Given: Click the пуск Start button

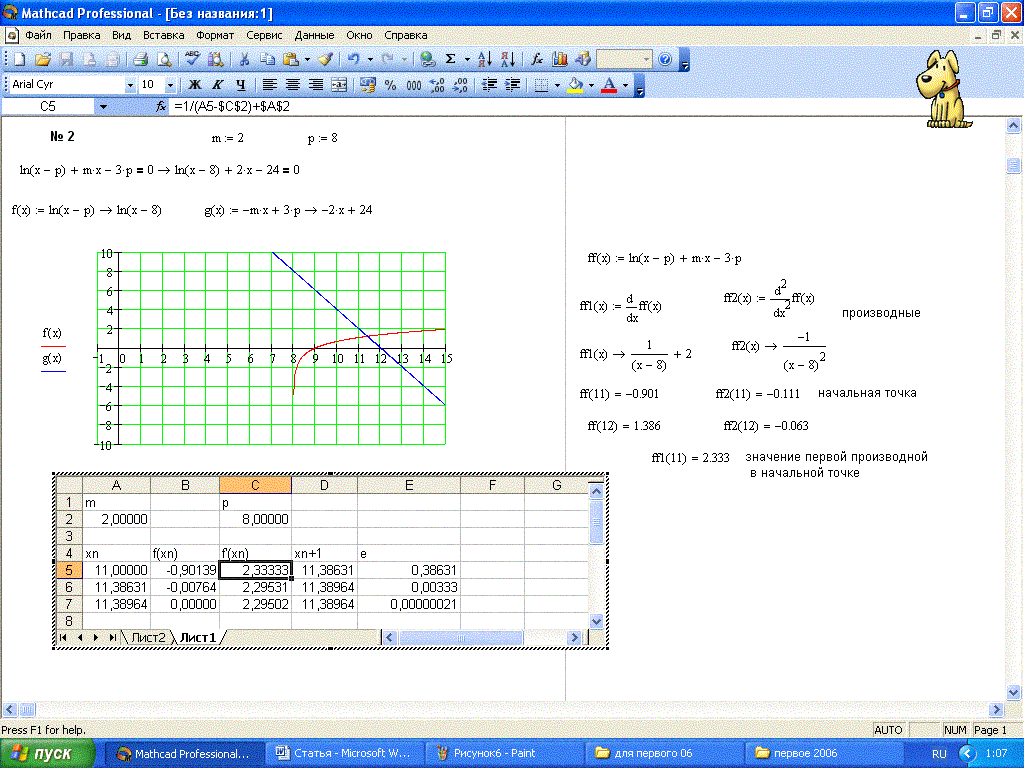Looking at the screenshot, I should click(x=48, y=753).
